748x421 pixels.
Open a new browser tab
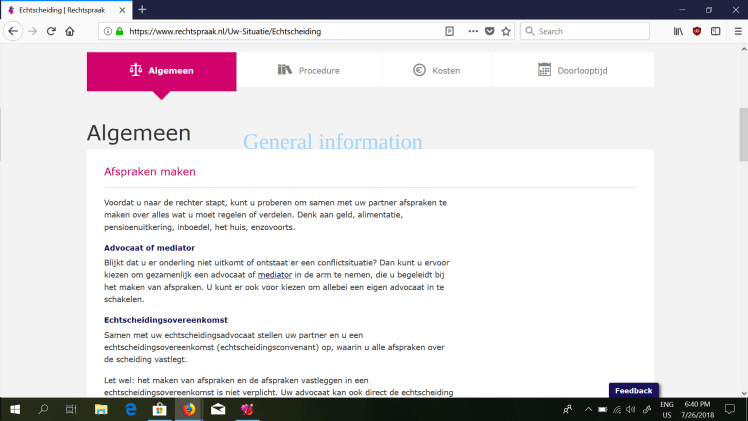pos(142,9)
